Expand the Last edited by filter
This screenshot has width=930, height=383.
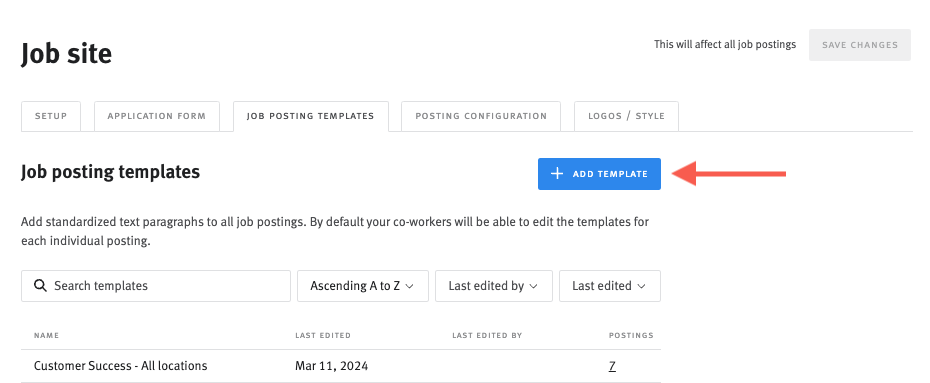[x=493, y=286]
